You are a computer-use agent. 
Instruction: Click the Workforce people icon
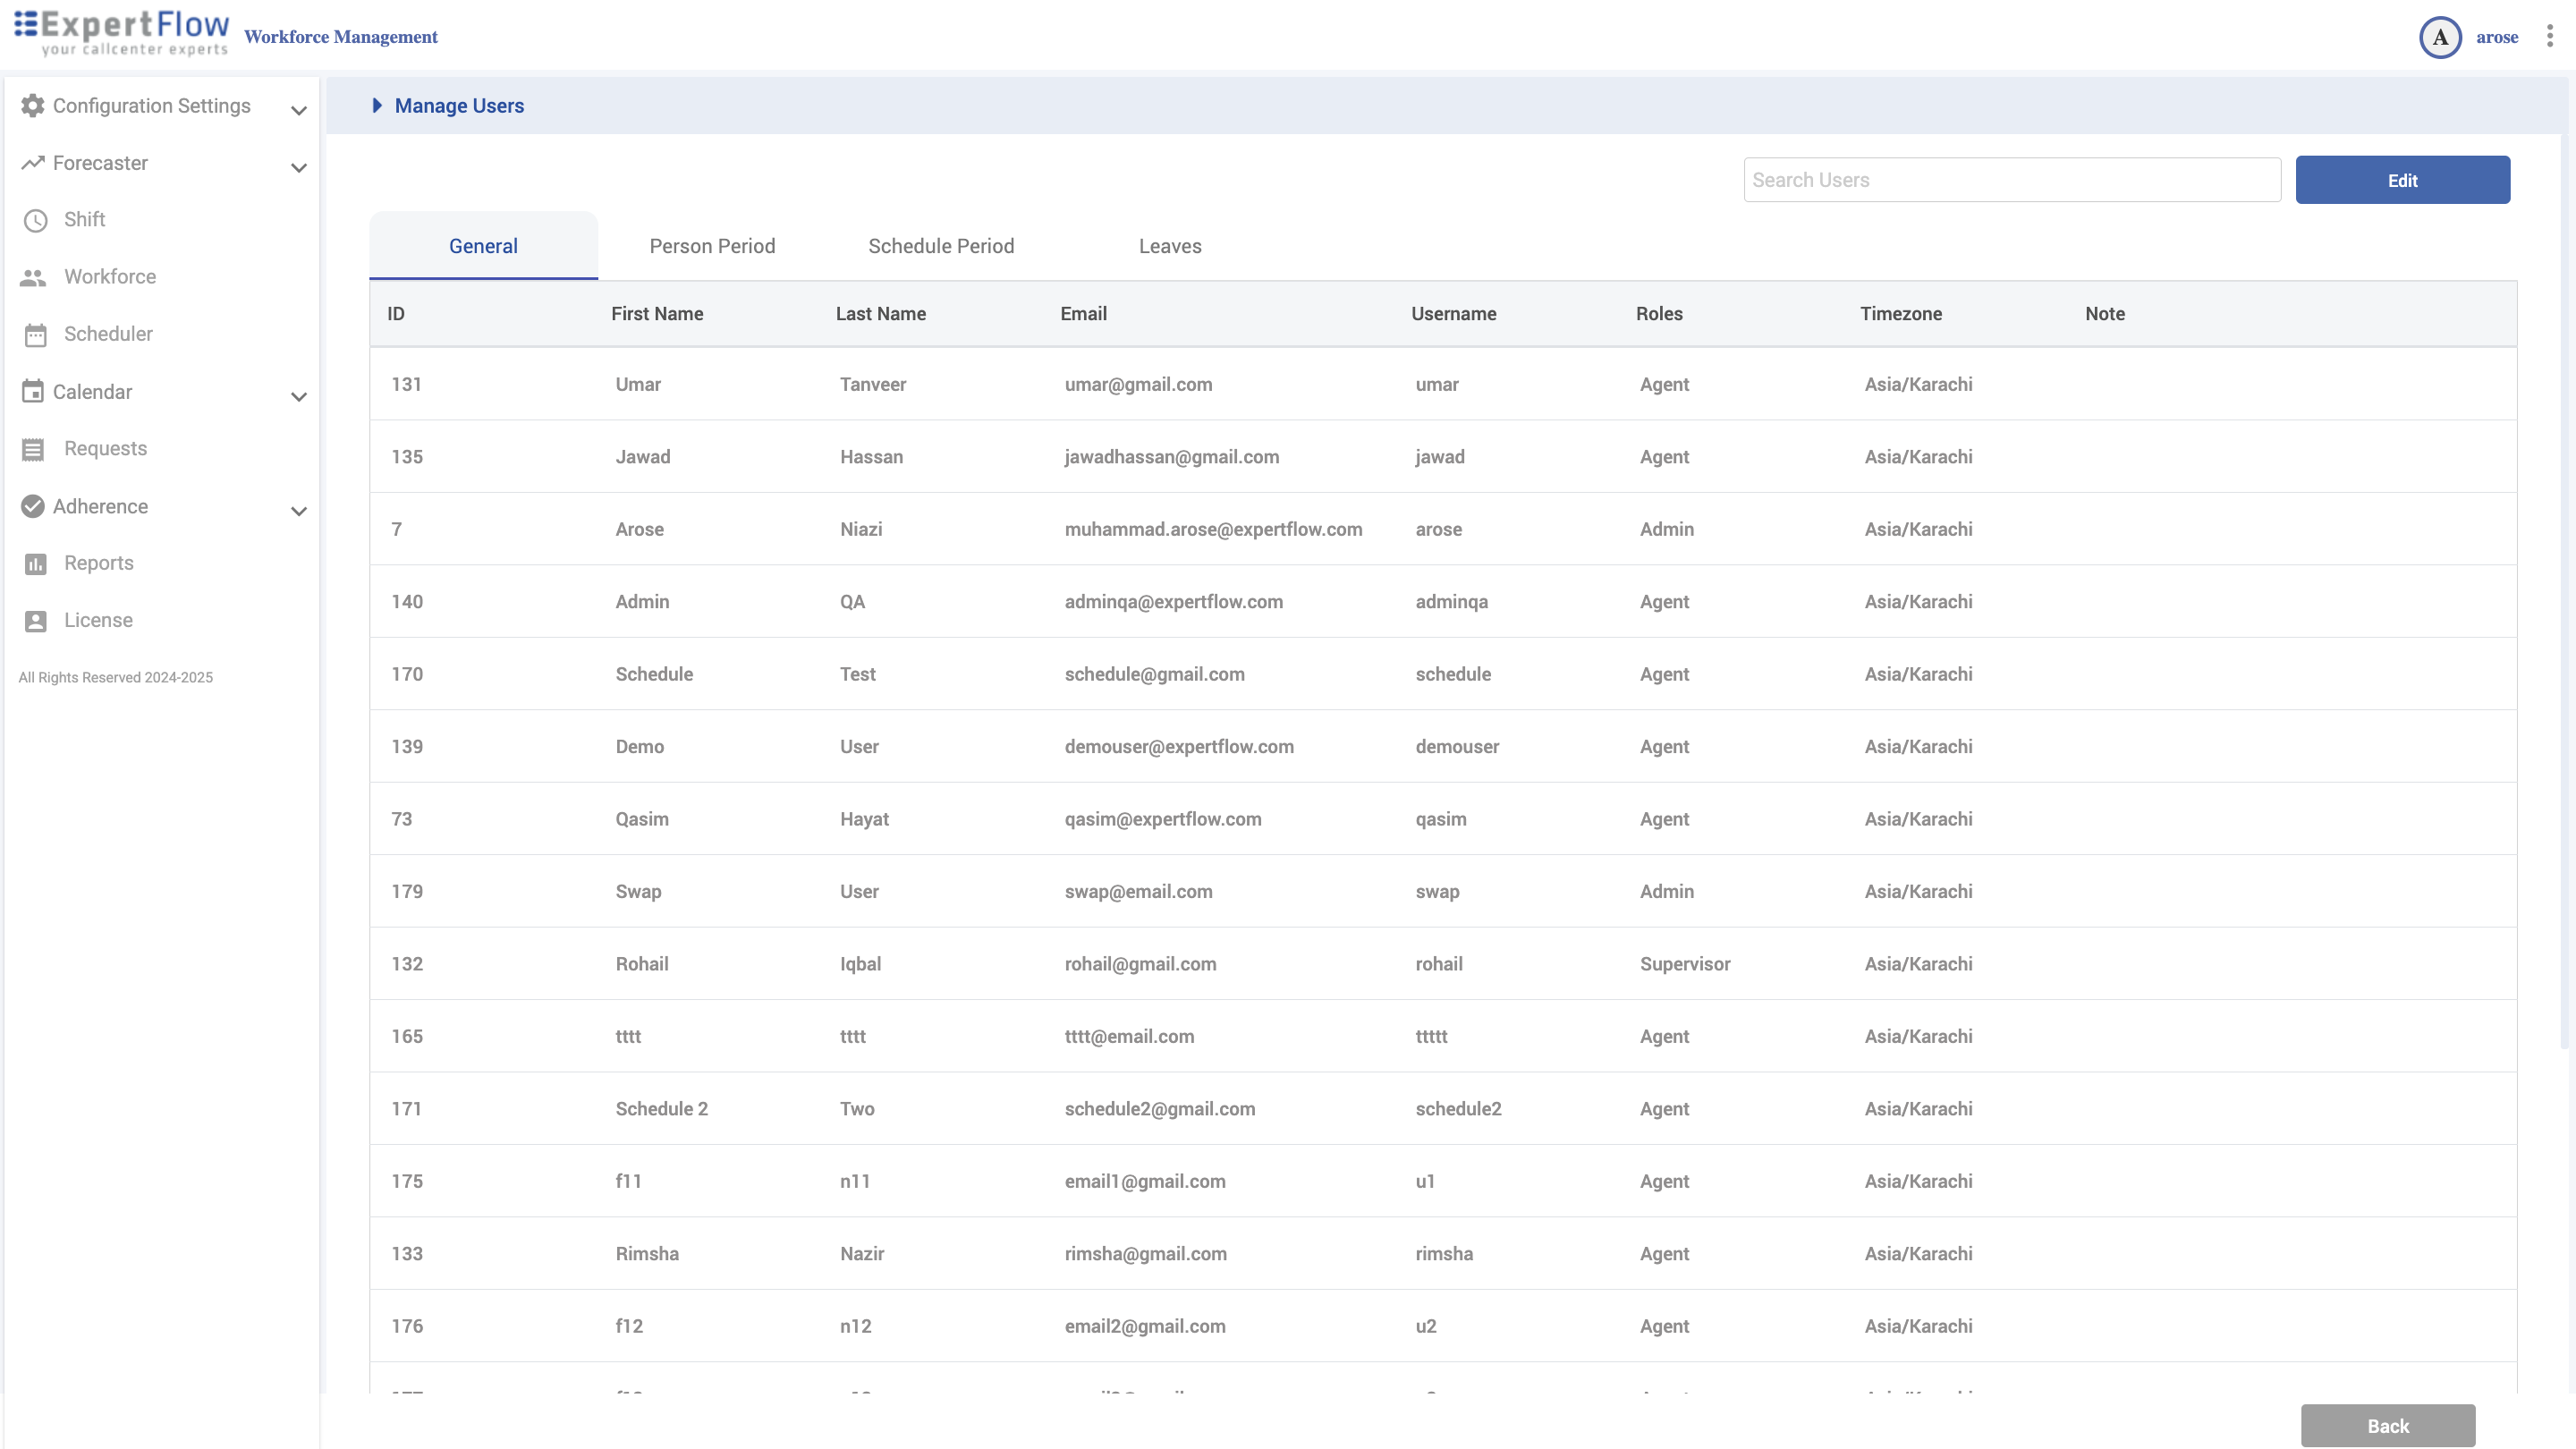coord(33,277)
